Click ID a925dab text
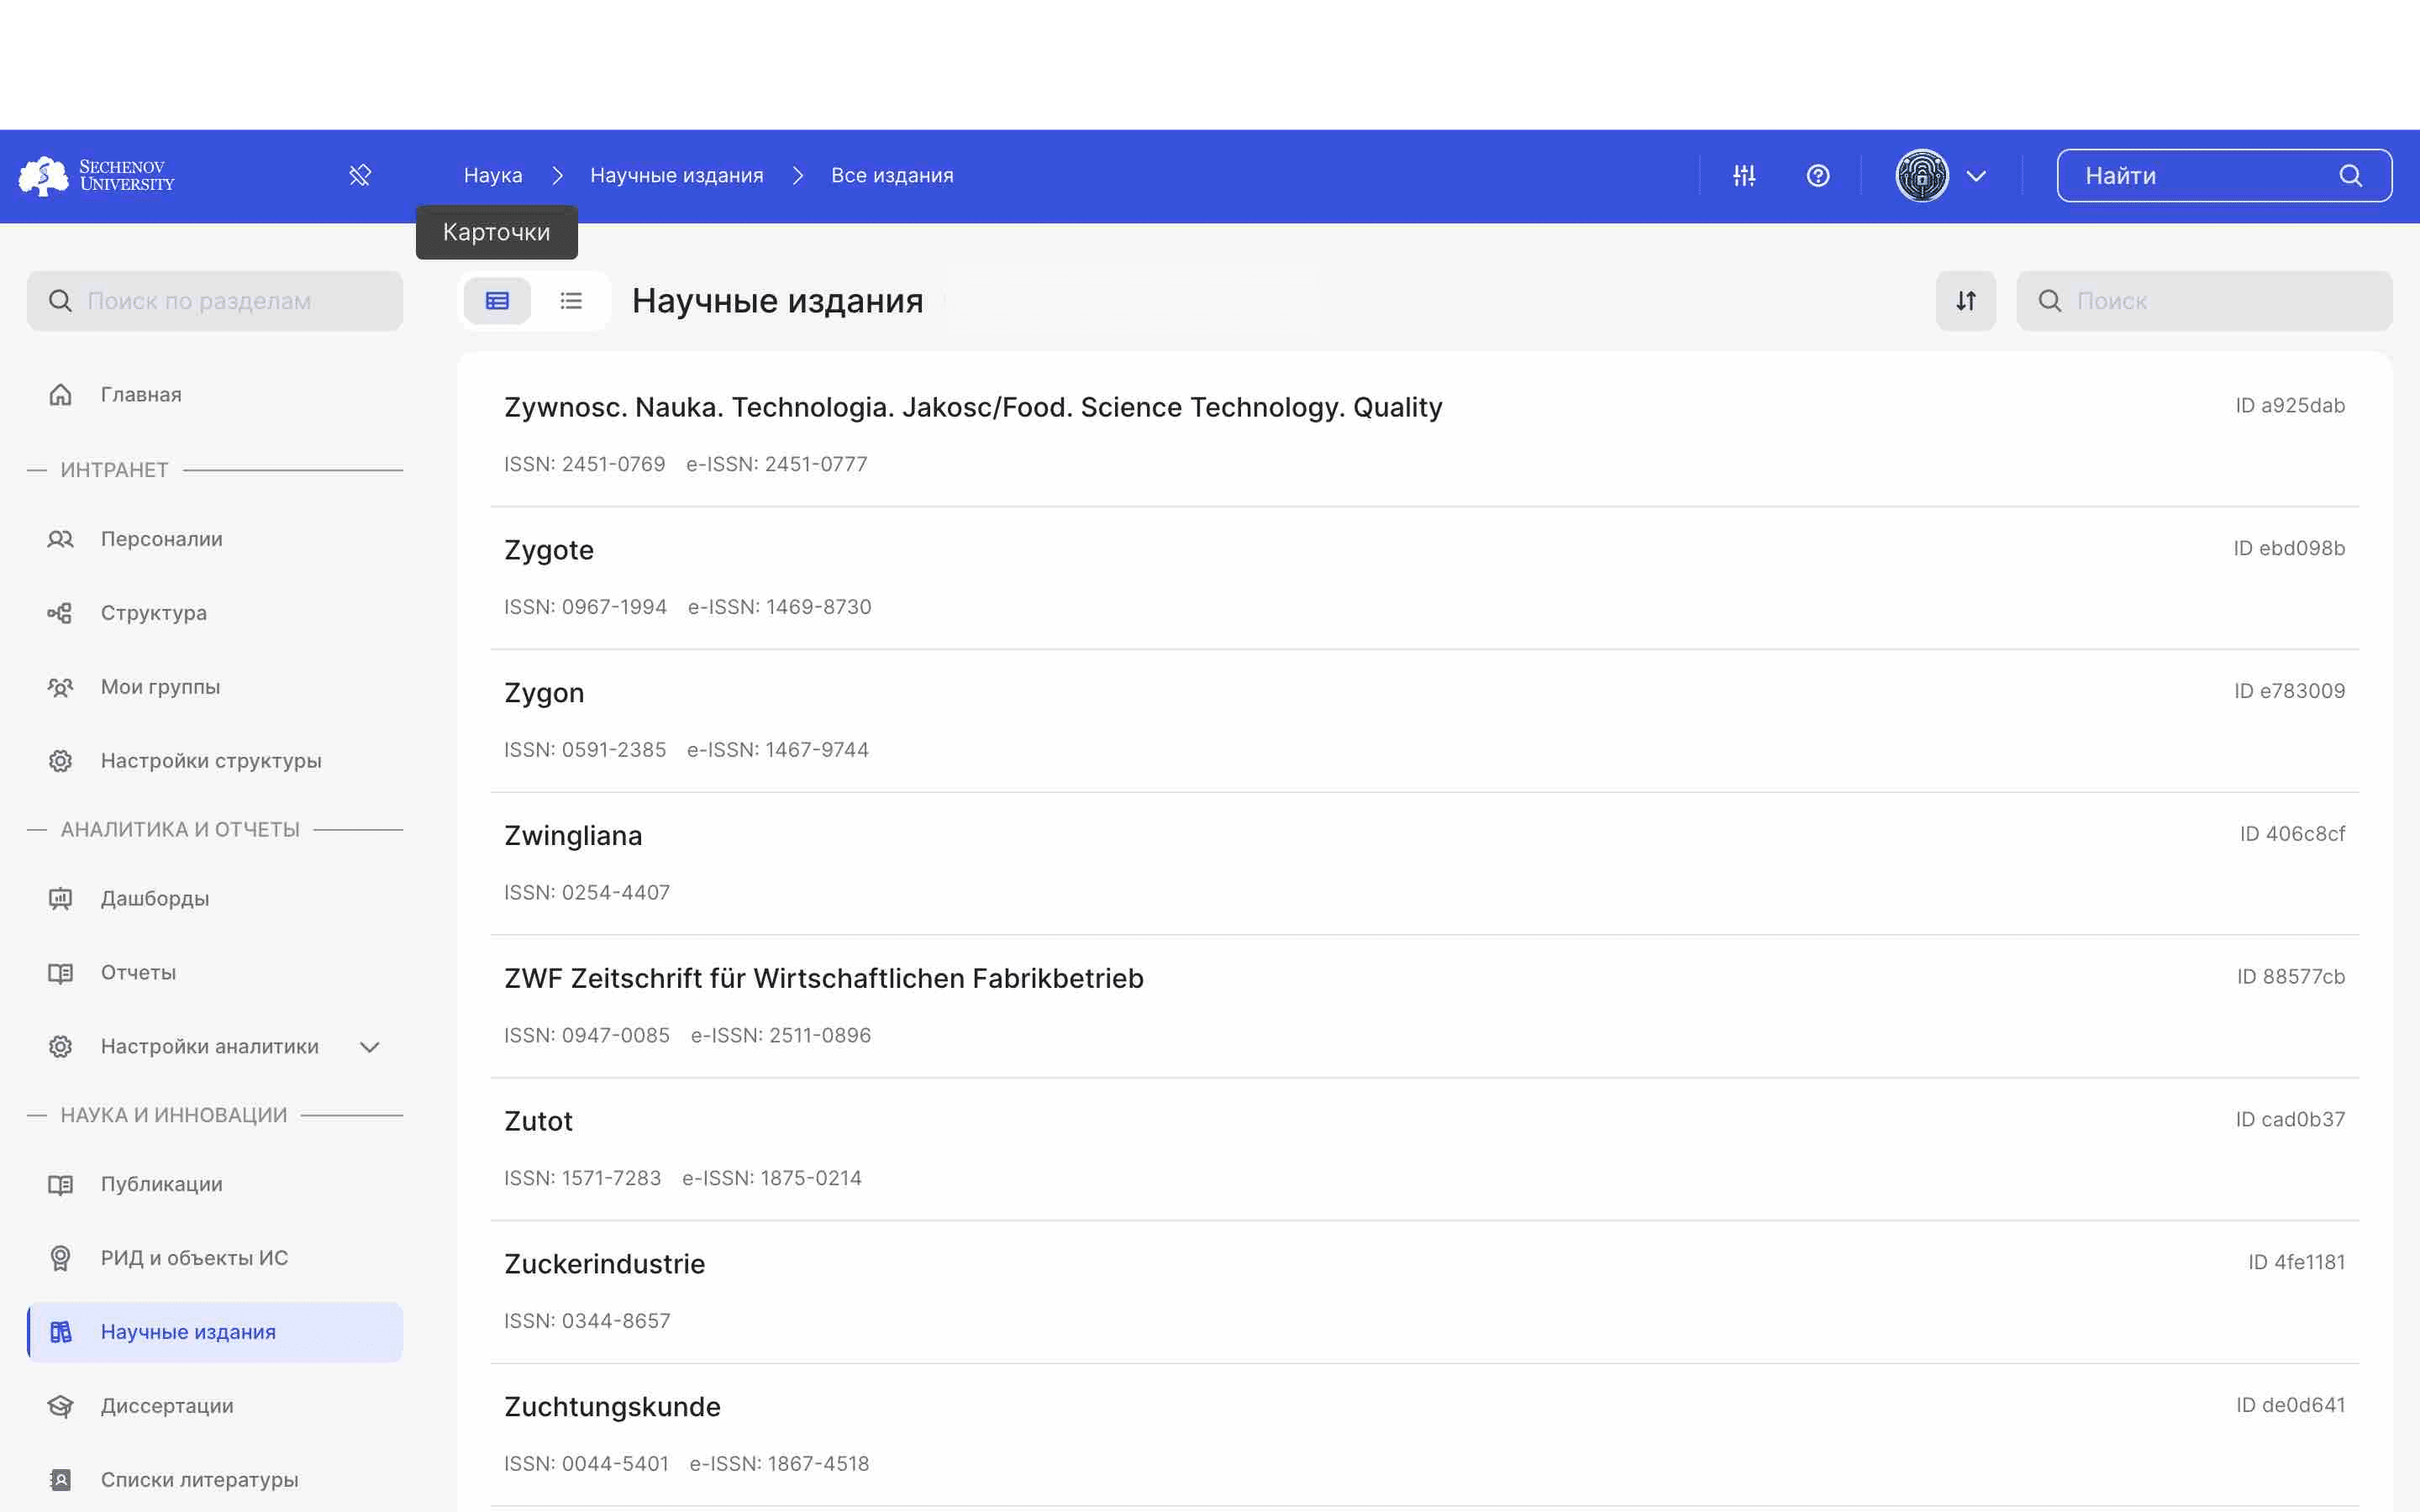The height and width of the screenshot is (1512, 2420). click(2290, 406)
